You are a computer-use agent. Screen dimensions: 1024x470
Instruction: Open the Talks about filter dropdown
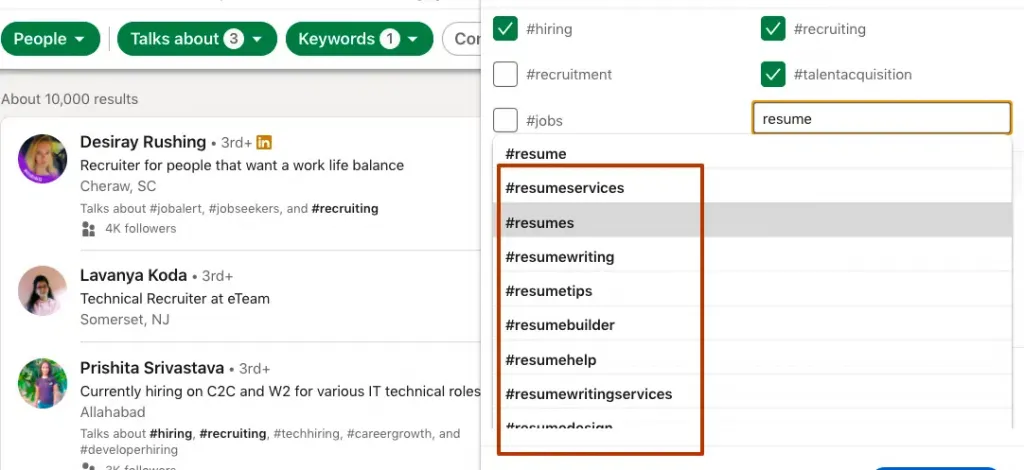click(x=197, y=39)
